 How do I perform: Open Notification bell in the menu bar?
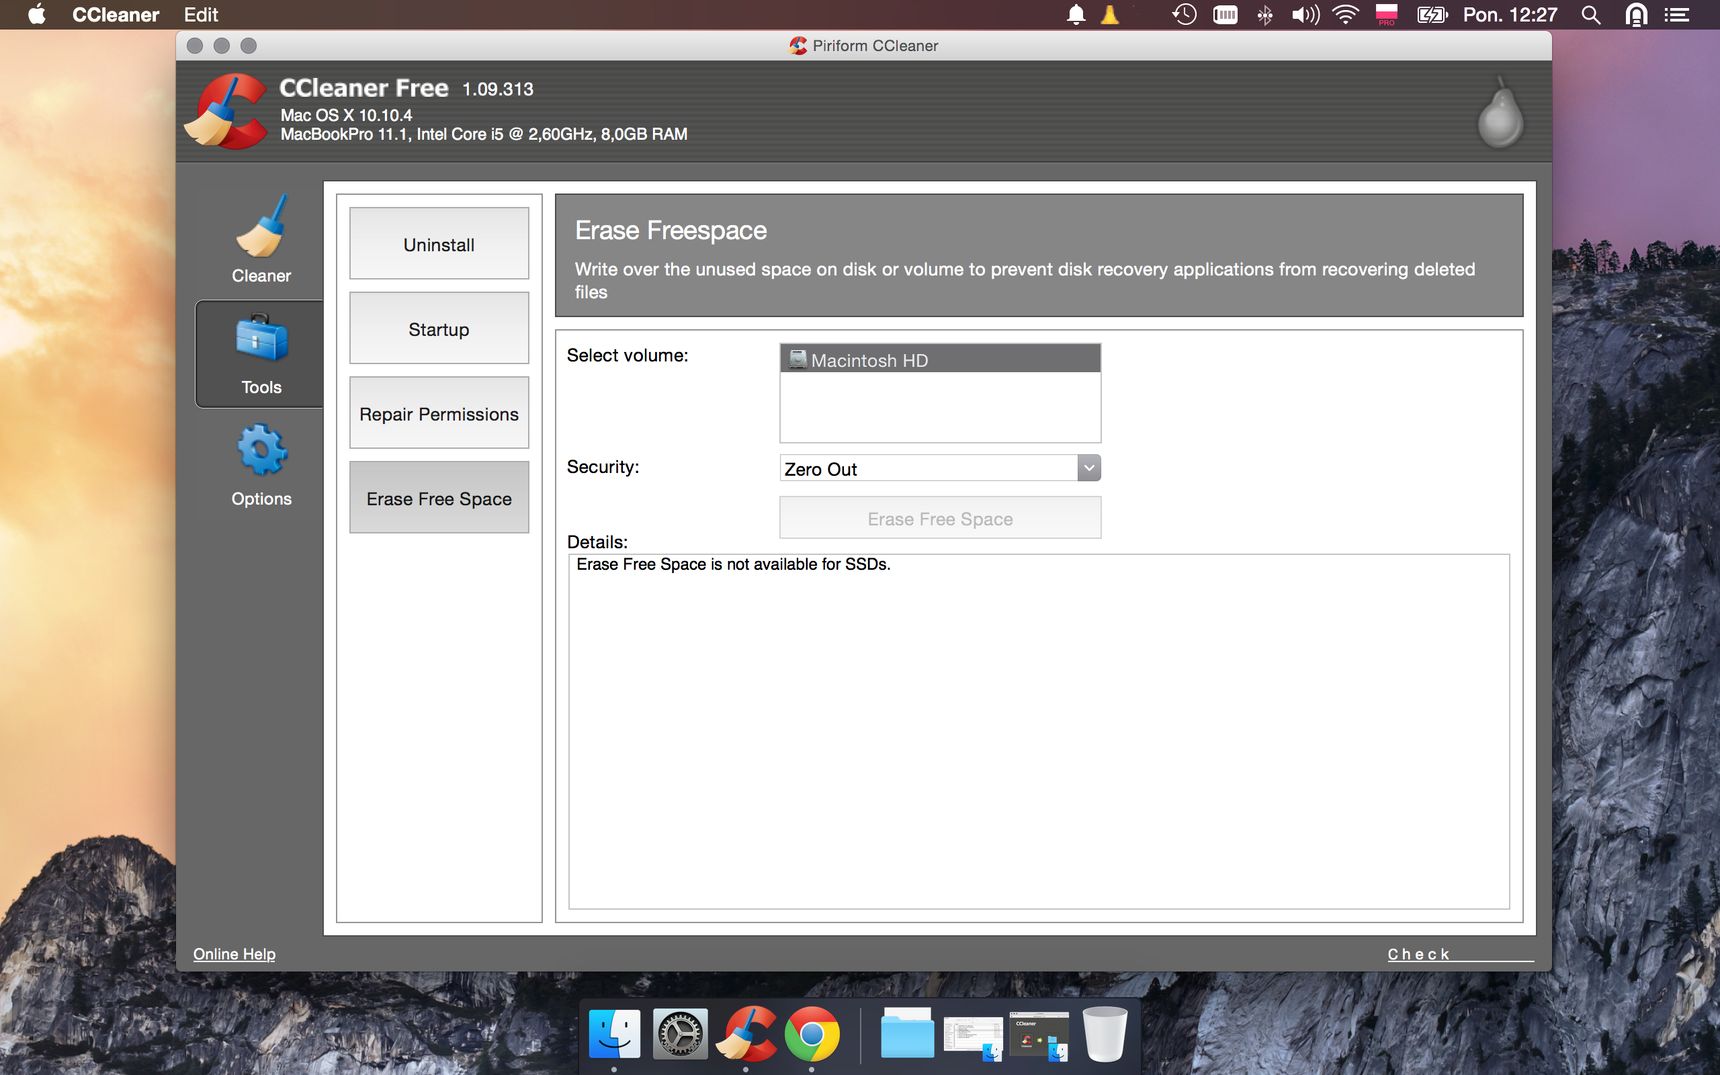pos(1076,14)
